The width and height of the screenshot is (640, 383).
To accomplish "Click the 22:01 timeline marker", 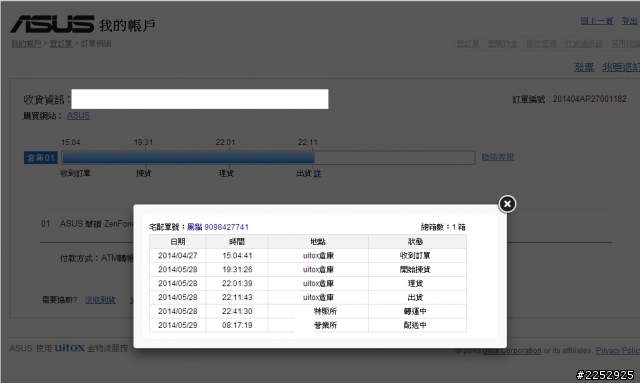I will (x=225, y=143).
